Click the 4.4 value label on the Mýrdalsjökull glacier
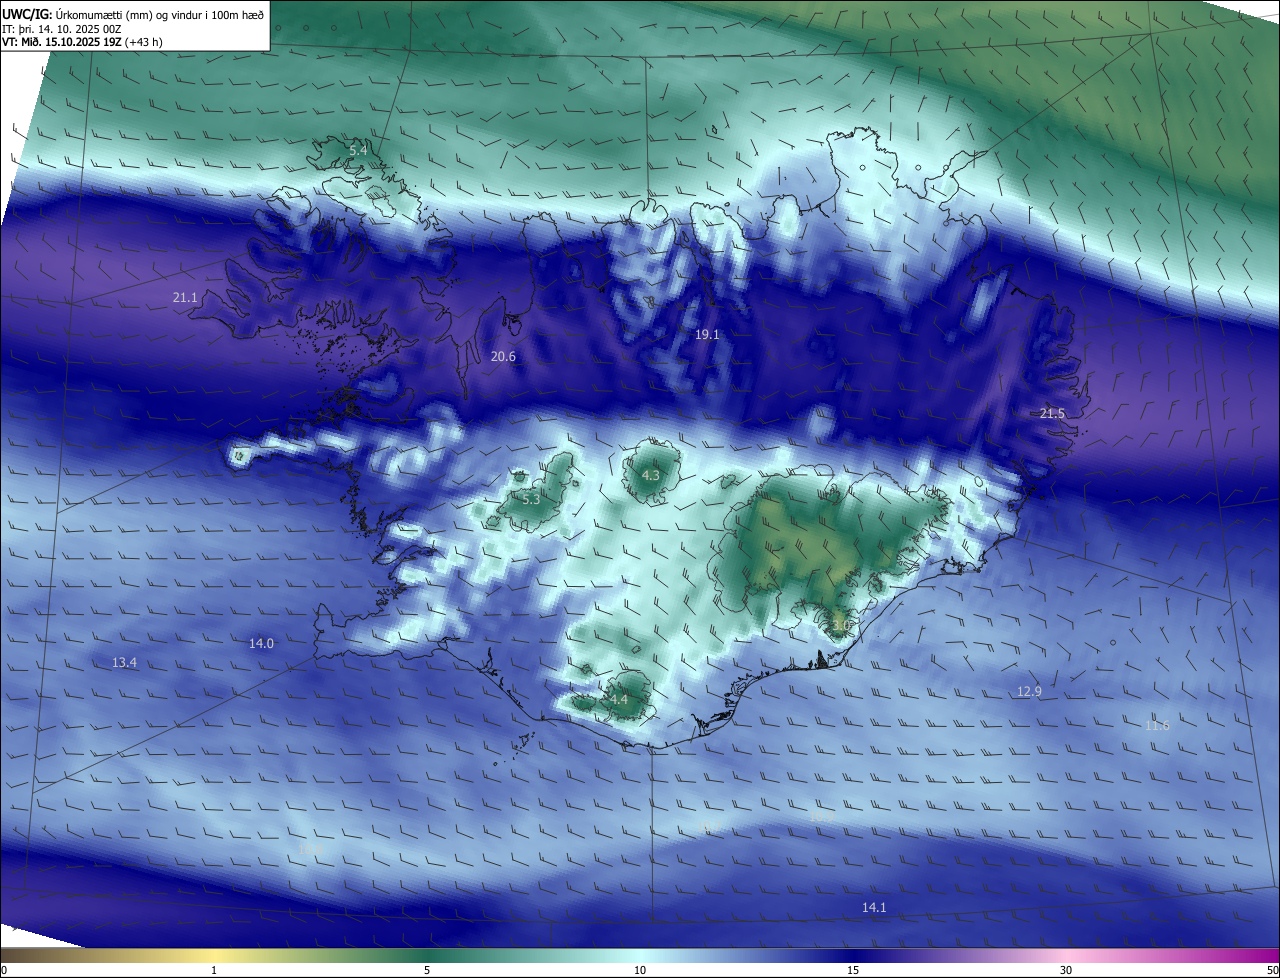Screen dimensions: 1280x978 (x=618, y=699)
